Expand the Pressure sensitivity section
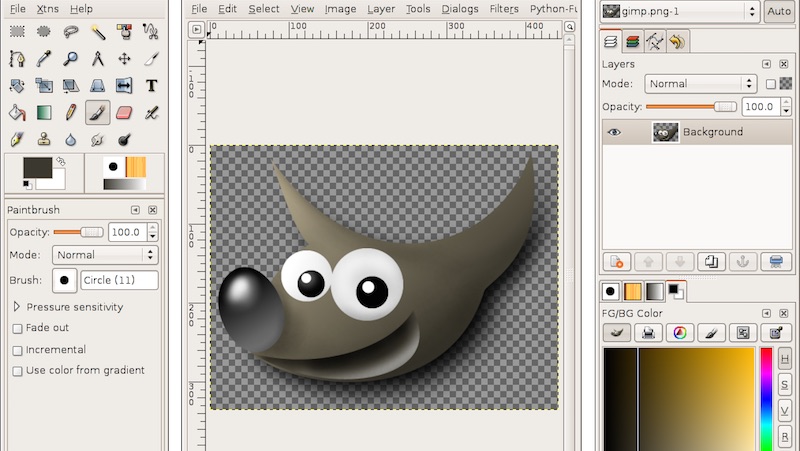Image resolution: width=800 pixels, height=451 pixels. (x=16, y=307)
